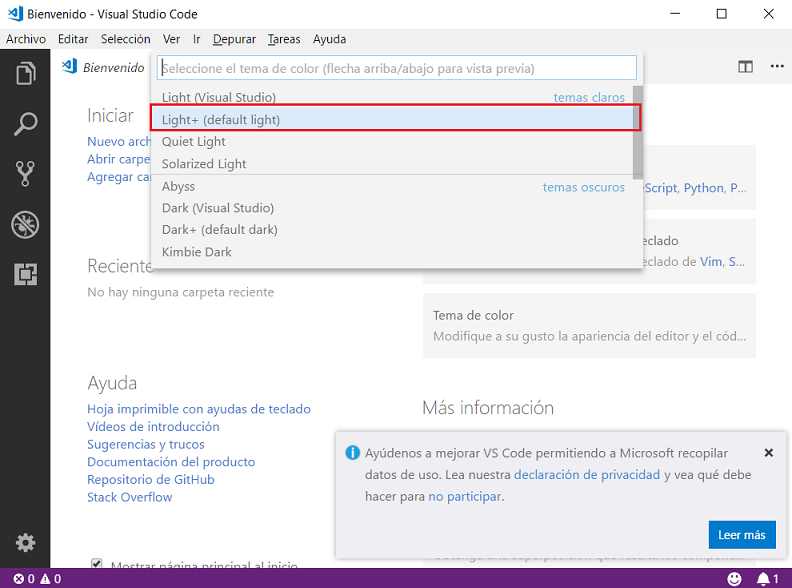Toggle the show welcome page on startup checkbox

point(96,563)
